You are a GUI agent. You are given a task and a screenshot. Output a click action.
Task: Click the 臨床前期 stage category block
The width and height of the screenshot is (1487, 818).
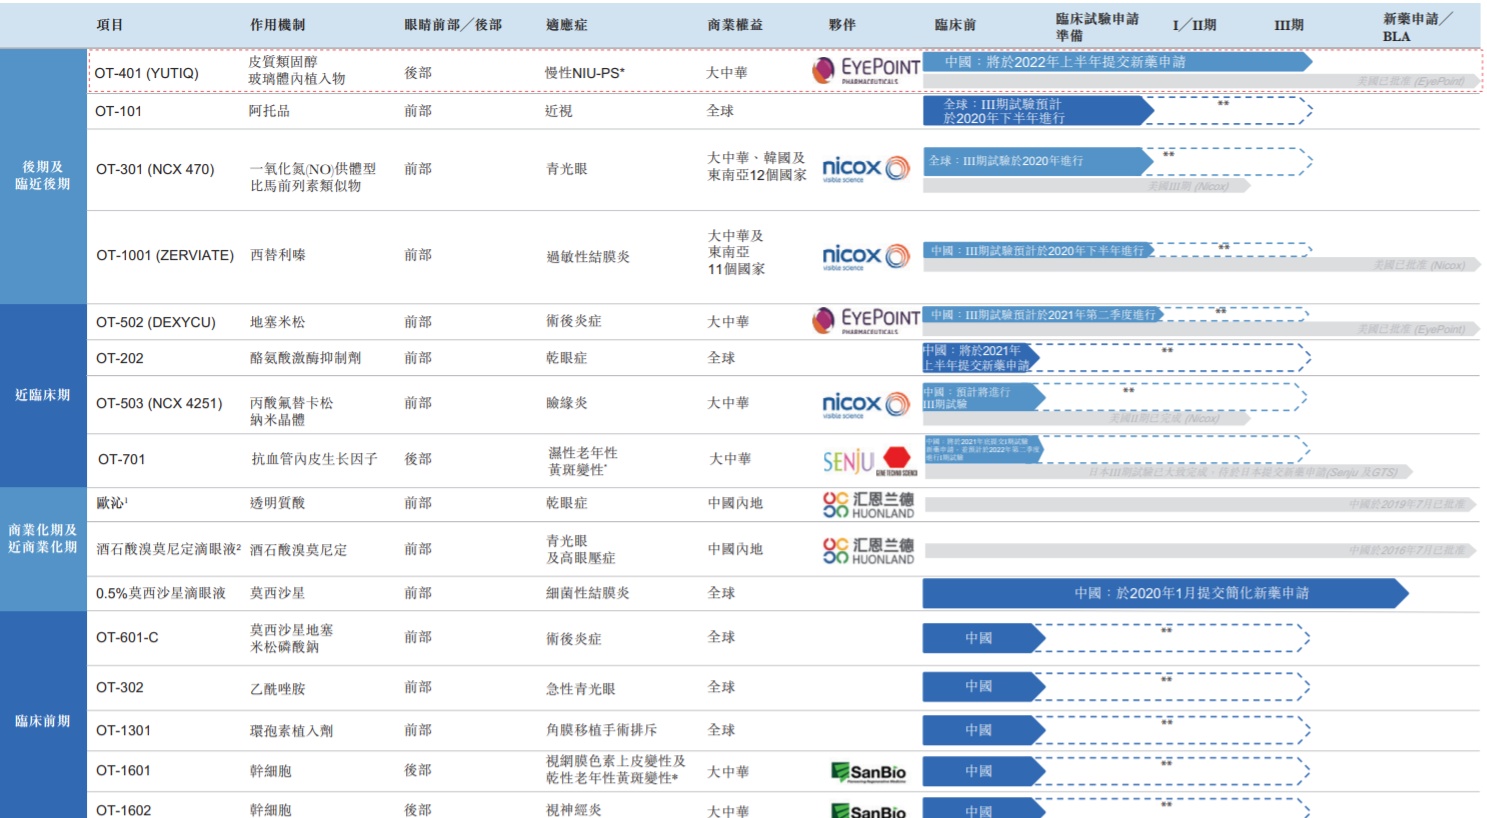coord(43,720)
